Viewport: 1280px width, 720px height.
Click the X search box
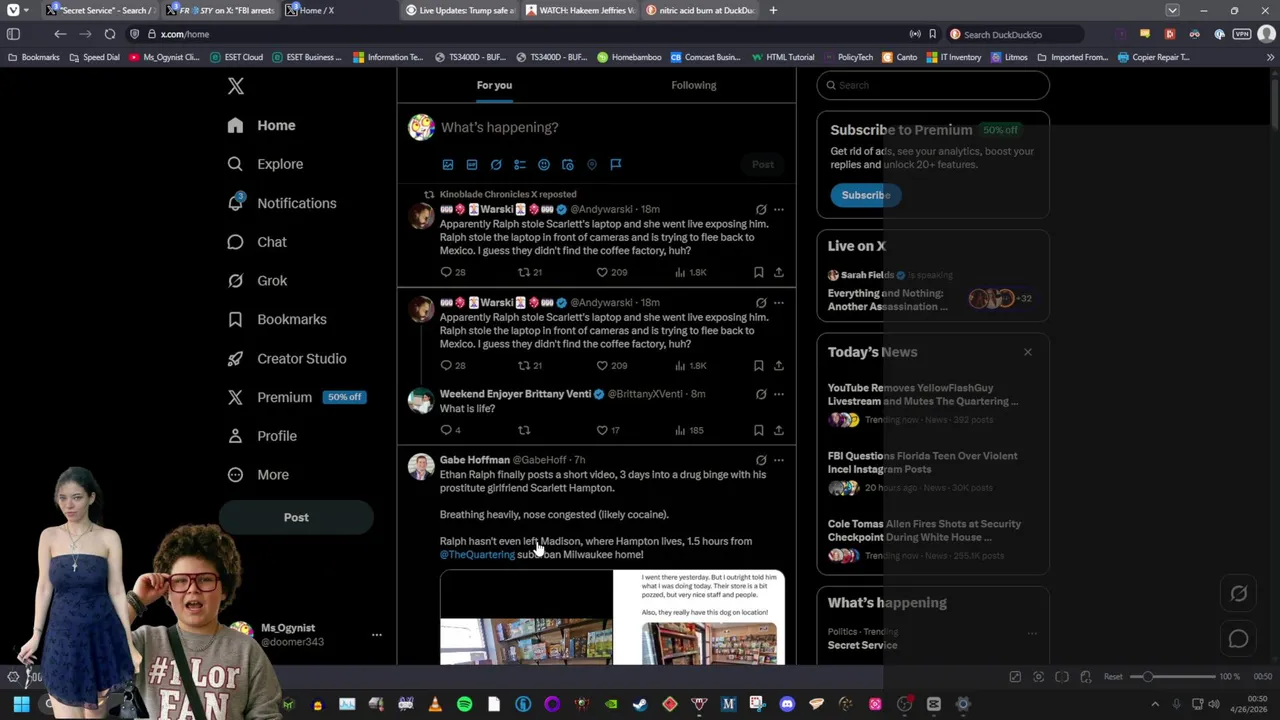tap(933, 85)
